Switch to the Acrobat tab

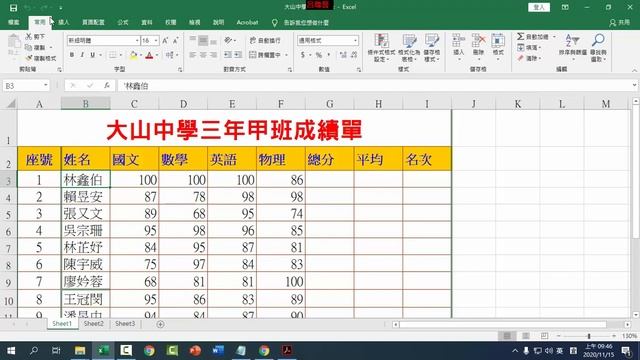coord(247,22)
